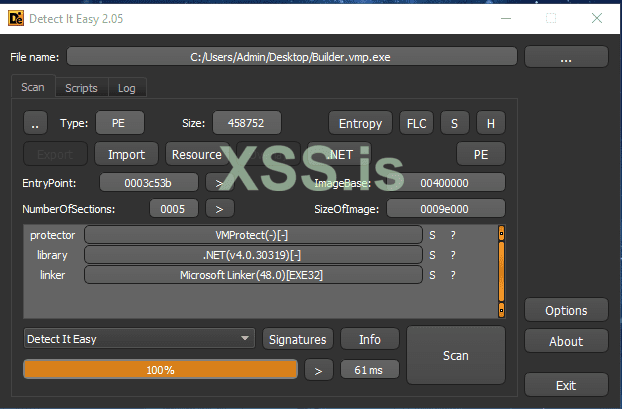This screenshot has width=622, height=409.
Task: Select the Microsoft Linker(48.0)[EXE32] result
Action: point(253,275)
